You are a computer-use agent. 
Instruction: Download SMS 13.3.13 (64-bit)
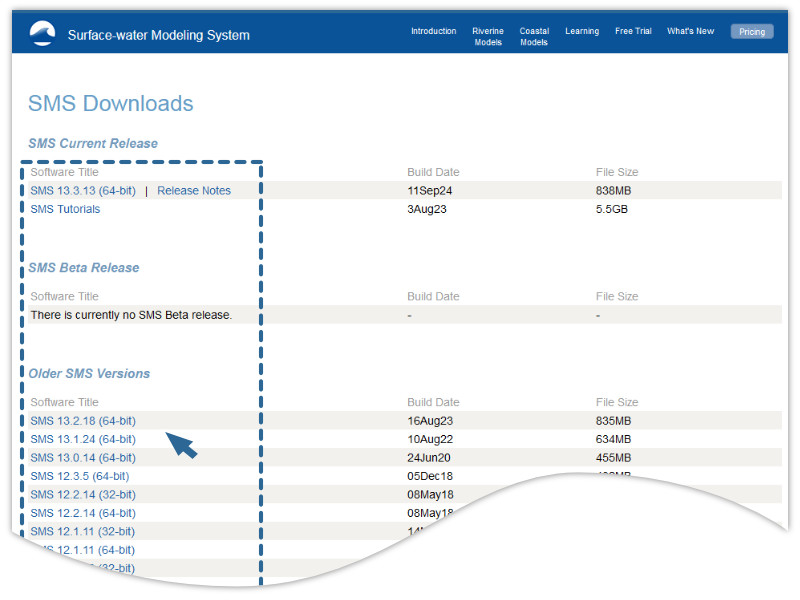coord(83,191)
